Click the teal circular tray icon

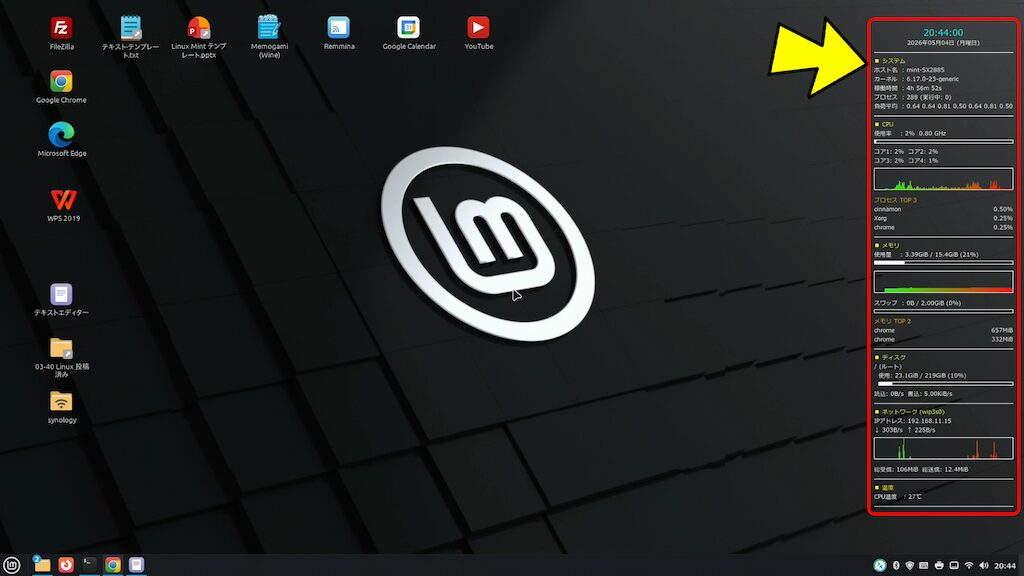click(880, 566)
